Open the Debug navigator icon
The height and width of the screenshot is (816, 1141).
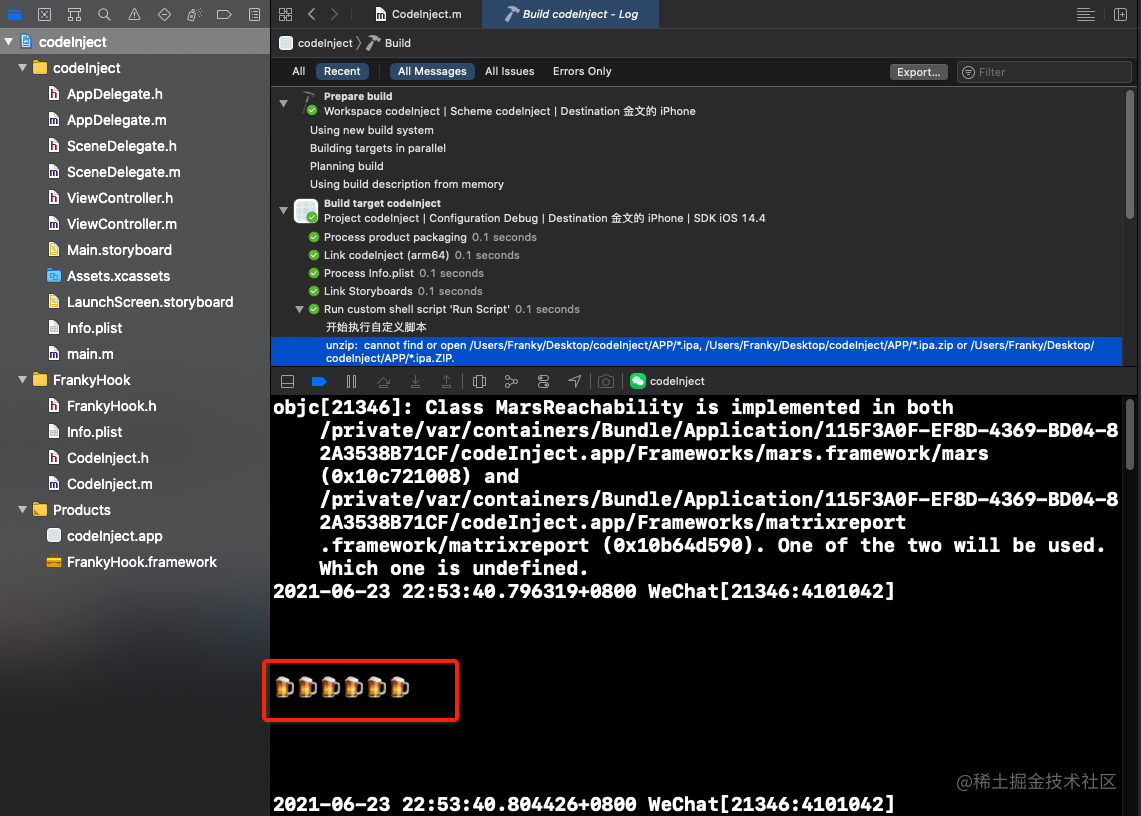pyautogui.click(x=194, y=14)
